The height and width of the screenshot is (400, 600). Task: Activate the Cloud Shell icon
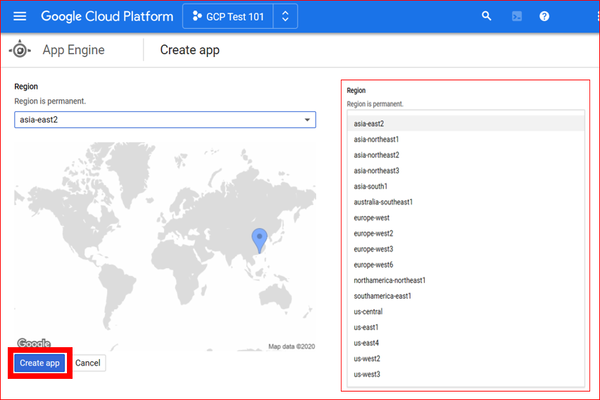pos(517,16)
